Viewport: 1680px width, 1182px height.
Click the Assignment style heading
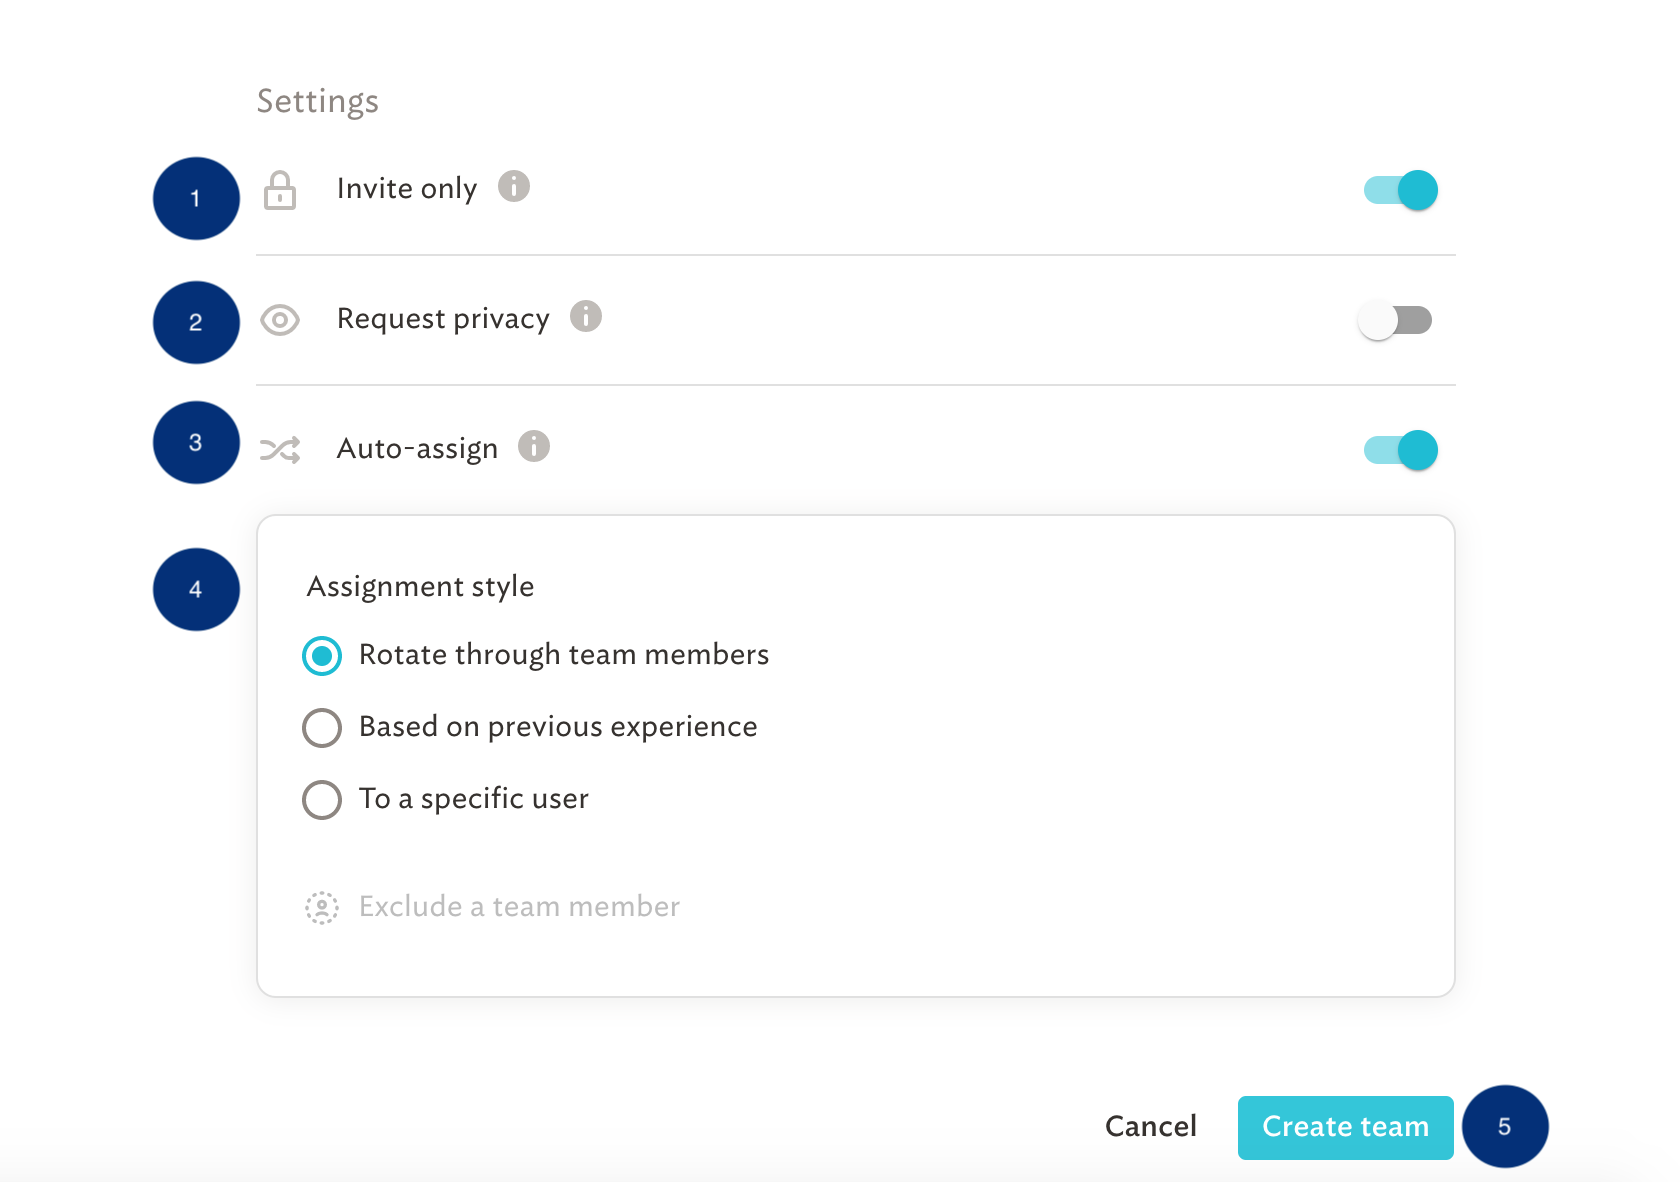click(420, 586)
